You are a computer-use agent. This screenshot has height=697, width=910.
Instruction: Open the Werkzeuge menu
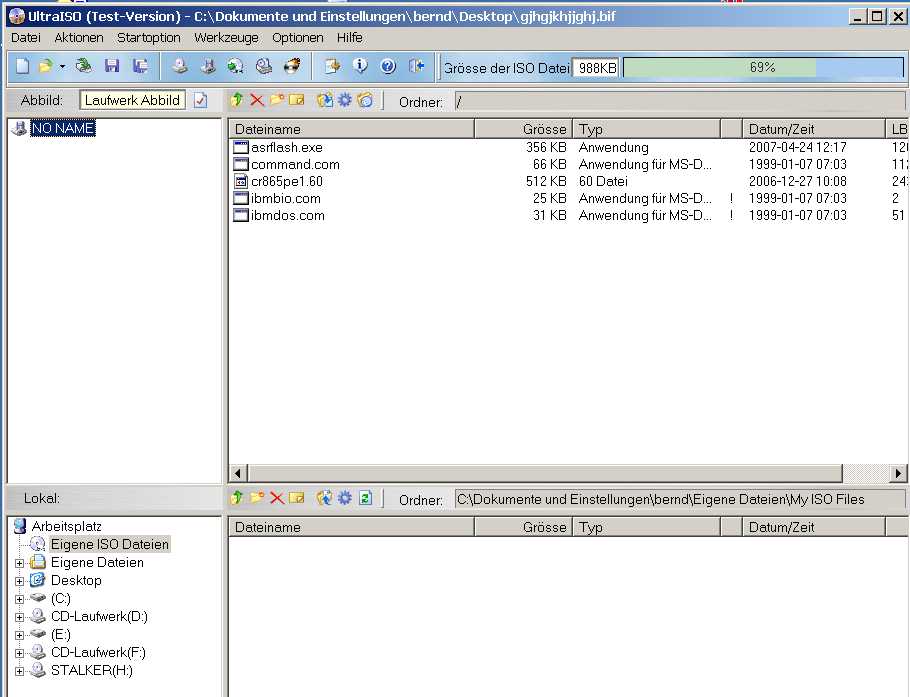(226, 38)
